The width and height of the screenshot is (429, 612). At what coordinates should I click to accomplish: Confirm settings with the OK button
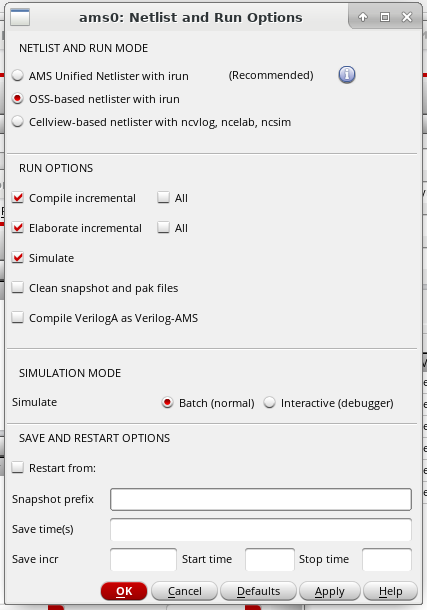(124, 591)
